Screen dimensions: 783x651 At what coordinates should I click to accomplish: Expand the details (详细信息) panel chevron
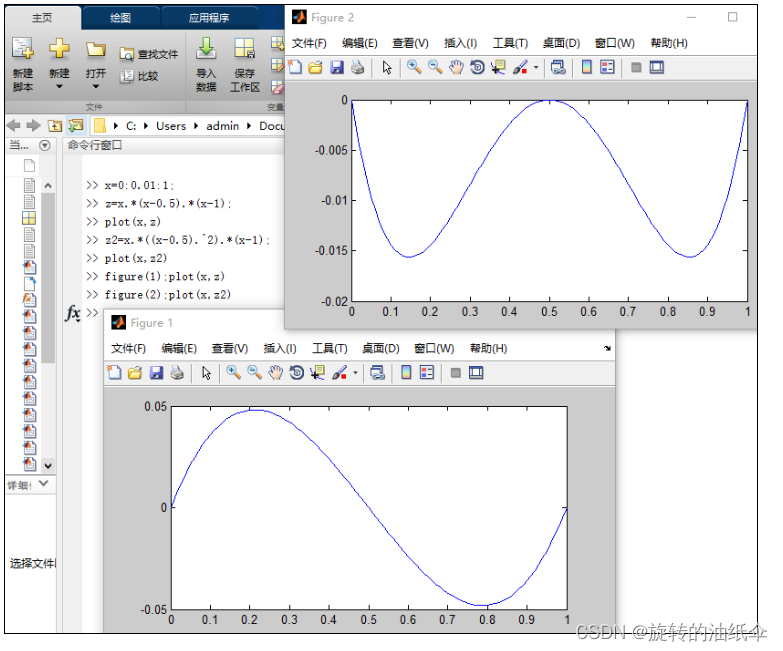(44, 483)
